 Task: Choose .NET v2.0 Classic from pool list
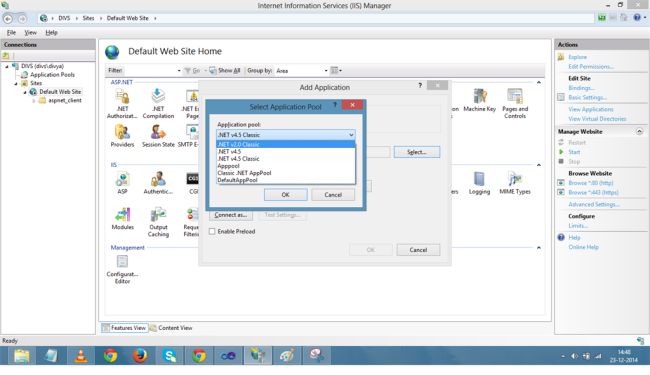[x=286, y=144]
